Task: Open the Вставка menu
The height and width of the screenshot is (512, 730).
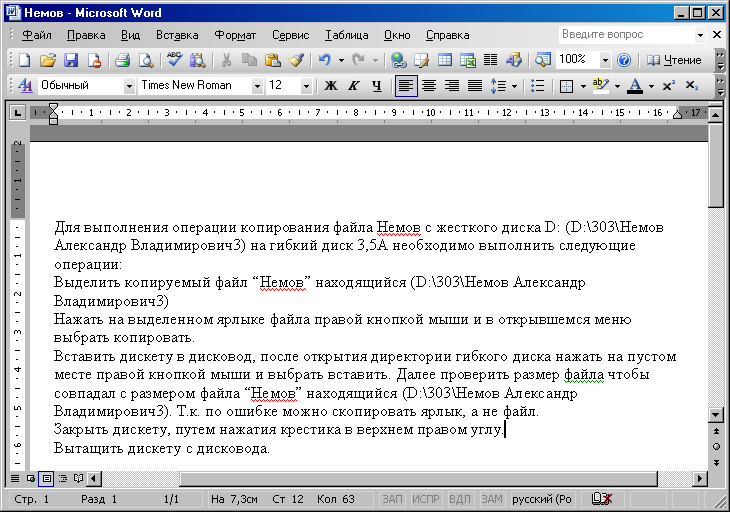Action: pyautogui.click(x=177, y=35)
